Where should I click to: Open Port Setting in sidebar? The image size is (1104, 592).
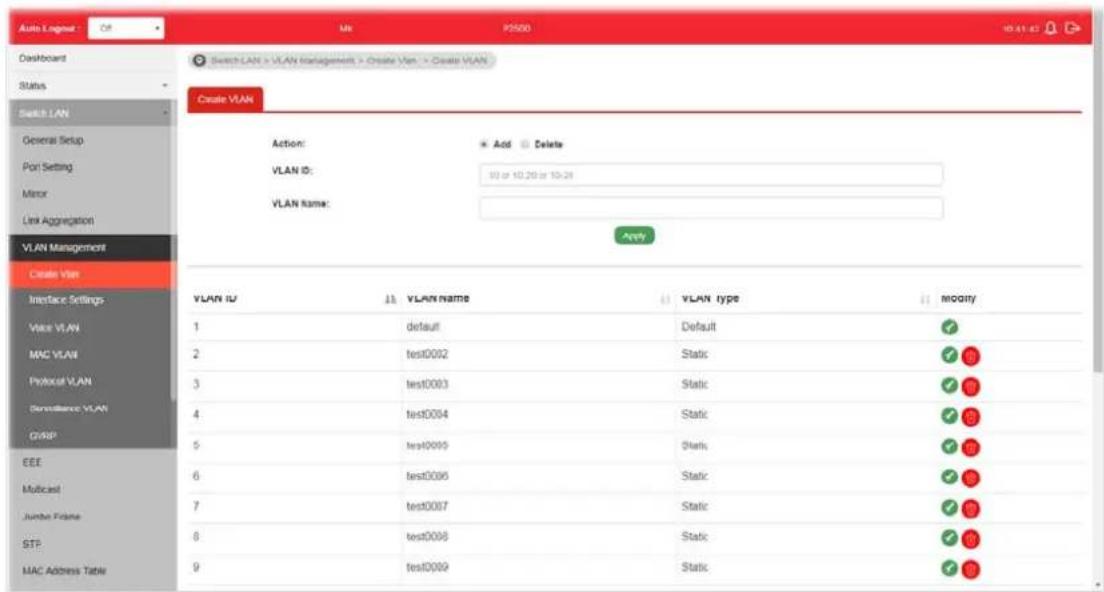[x=90, y=168]
